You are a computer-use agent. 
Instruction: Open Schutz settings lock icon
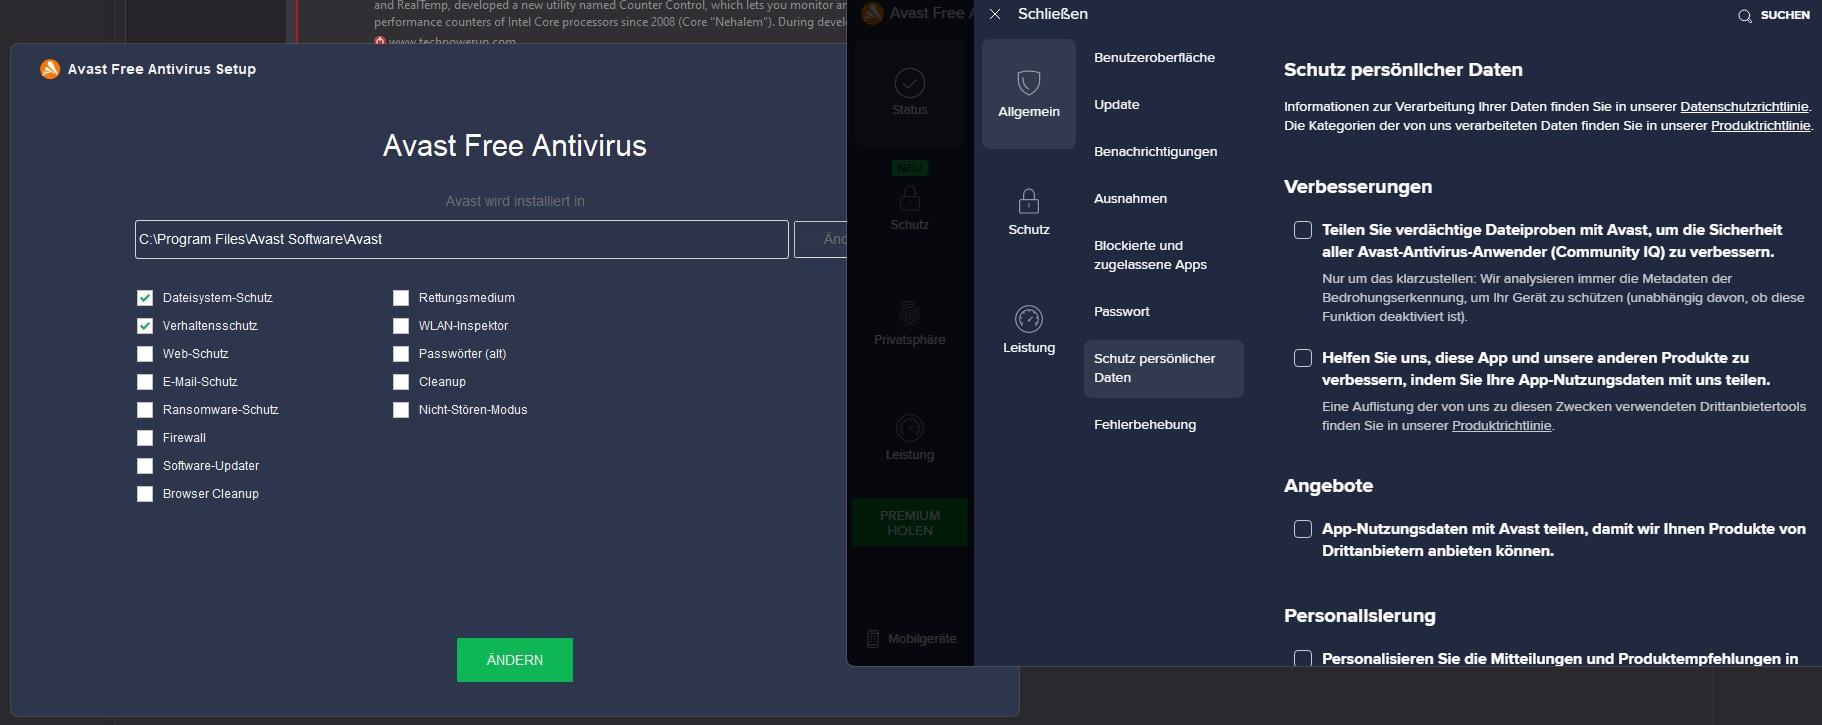[x=1029, y=201]
